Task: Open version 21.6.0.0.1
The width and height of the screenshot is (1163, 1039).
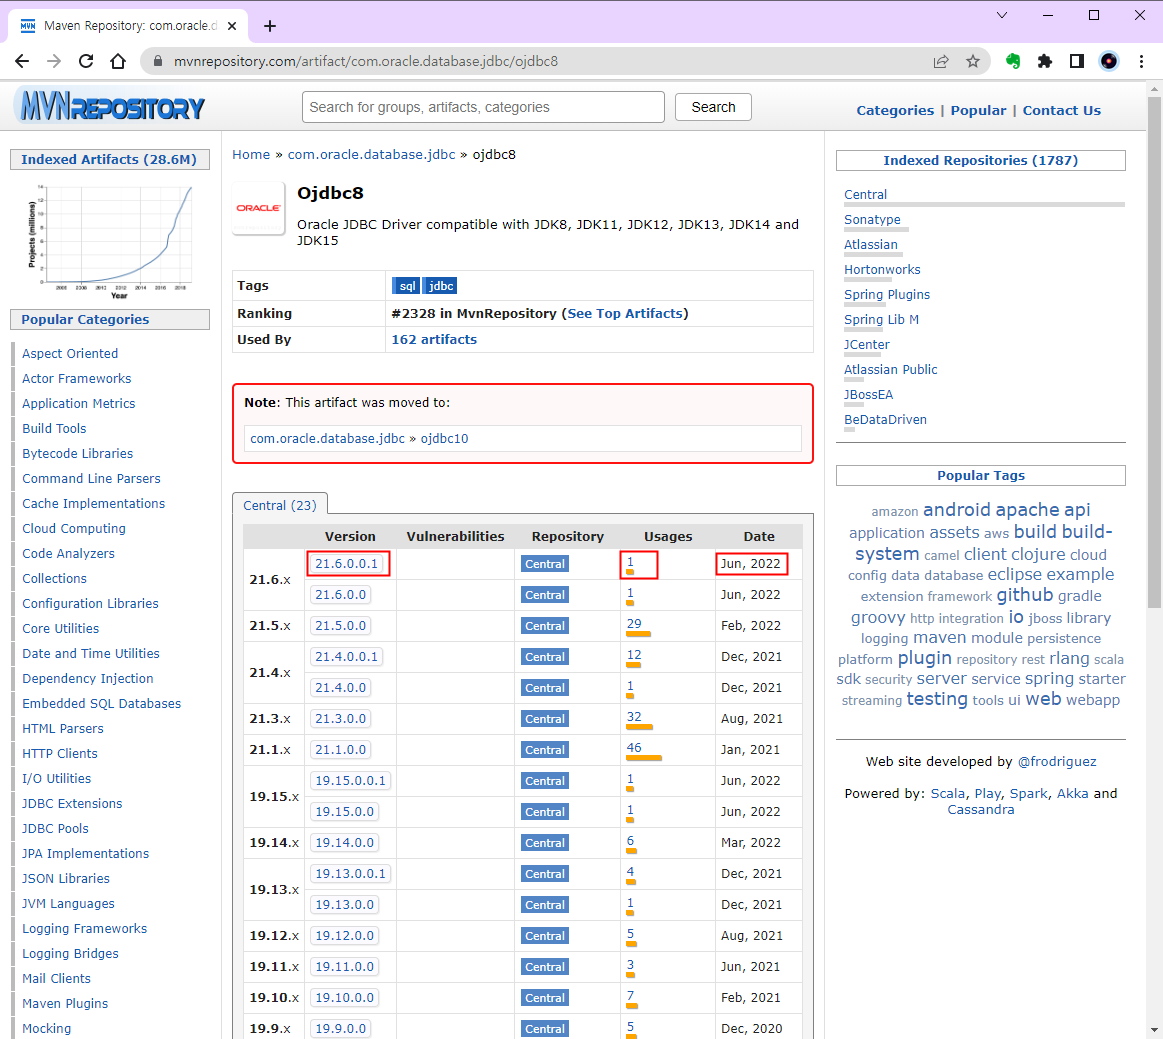Action: click(346, 564)
